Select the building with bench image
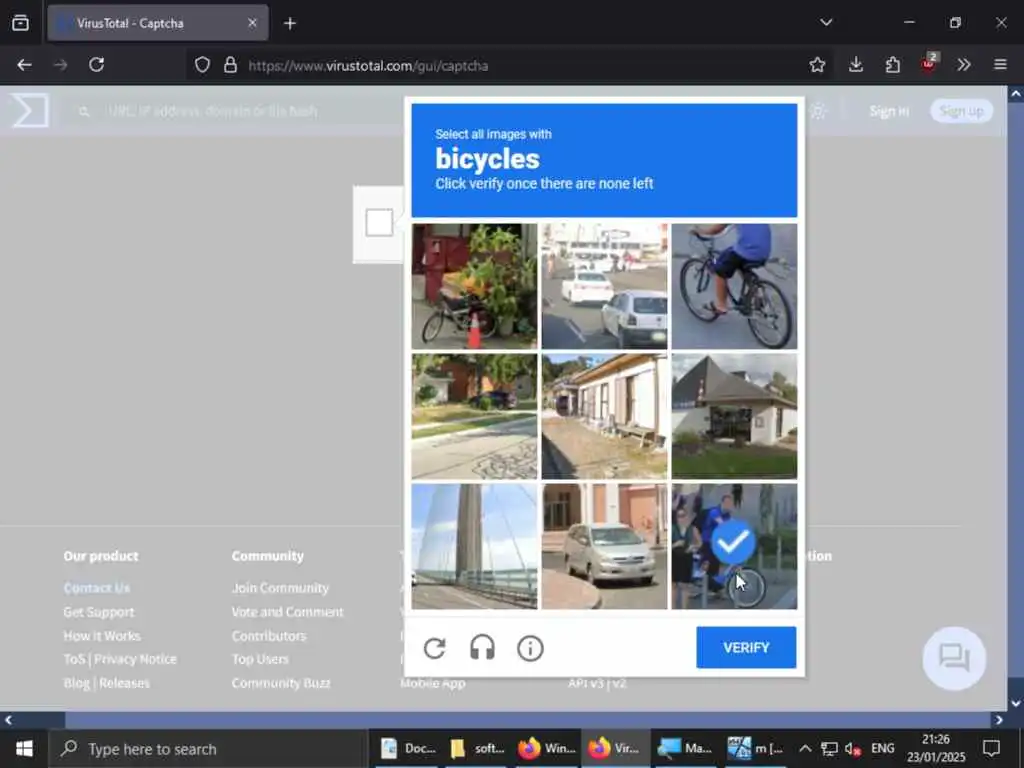The width and height of the screenshot is (1024, 768). click(x=604, y=416)
